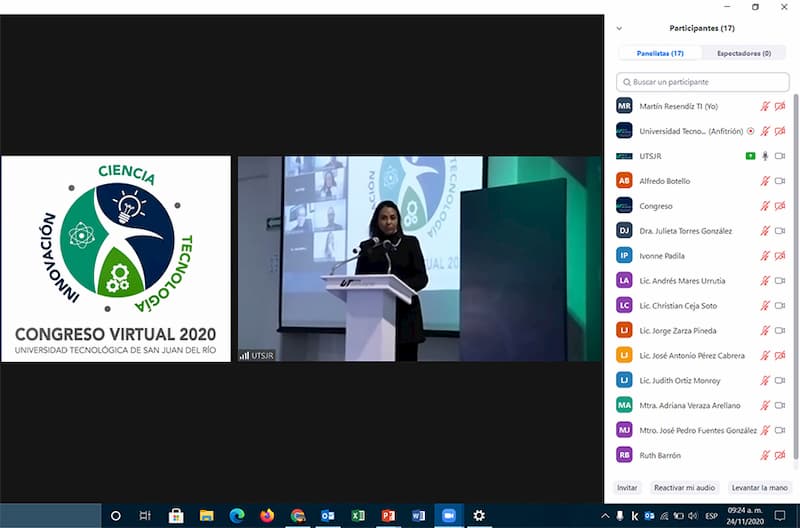The width and height of the screenshot is (800, 528).
Task: Toggle Alfredo Botello's microphone mute icon
Action: coord(765,181)
